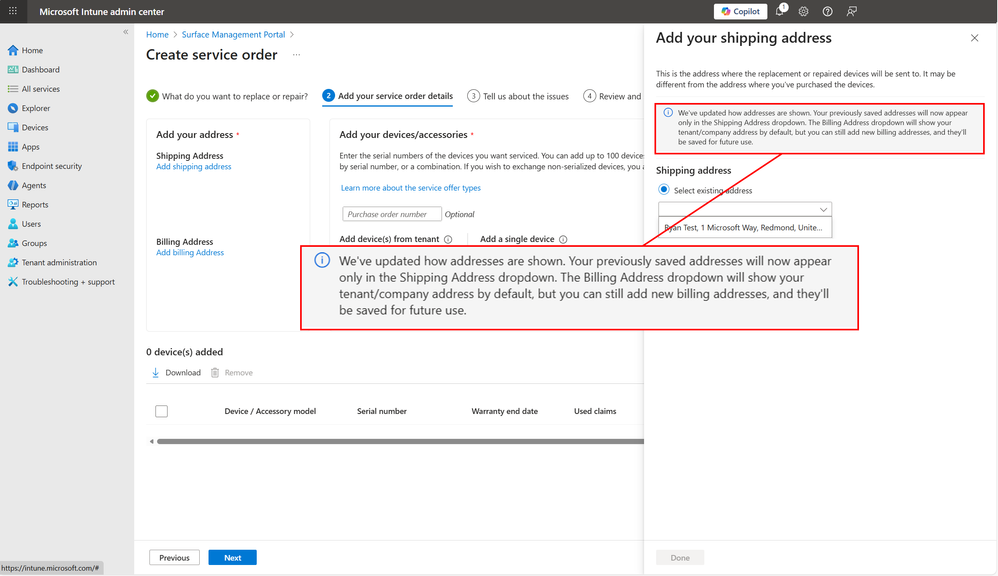
Task: Click the Warranty end date column header
Action: 504,411
